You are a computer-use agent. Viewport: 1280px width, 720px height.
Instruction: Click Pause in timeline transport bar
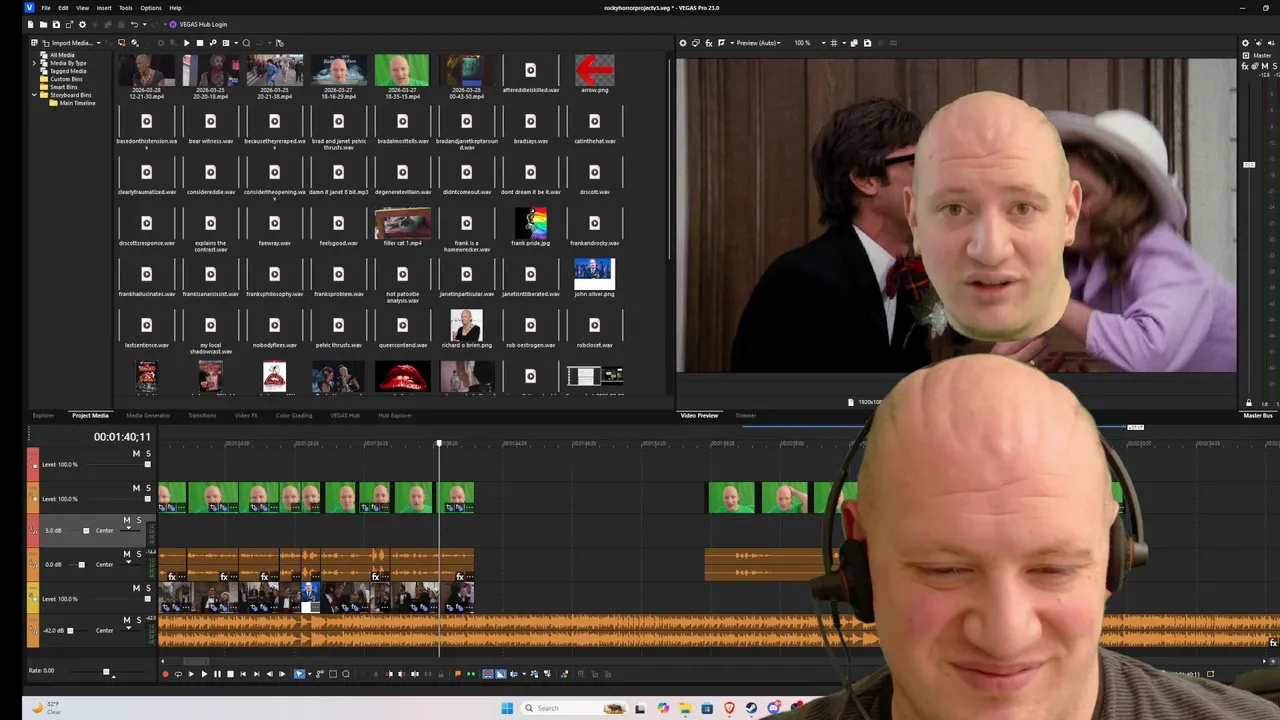pyautogui.click(x=217, y=674)
